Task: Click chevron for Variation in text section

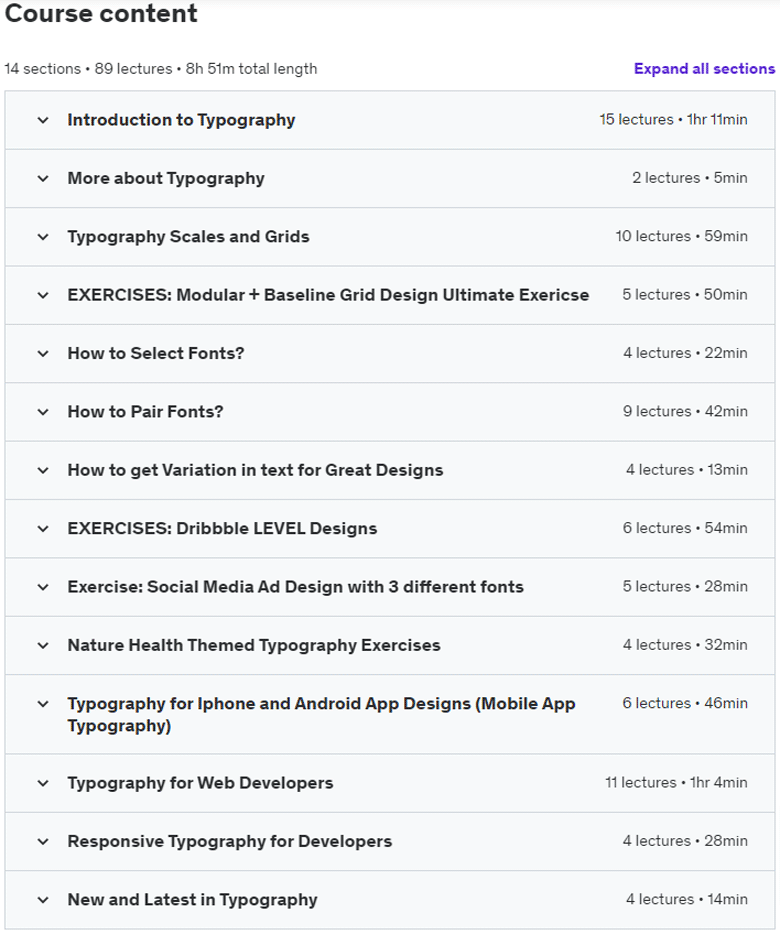Action: (x=43, y=471)
